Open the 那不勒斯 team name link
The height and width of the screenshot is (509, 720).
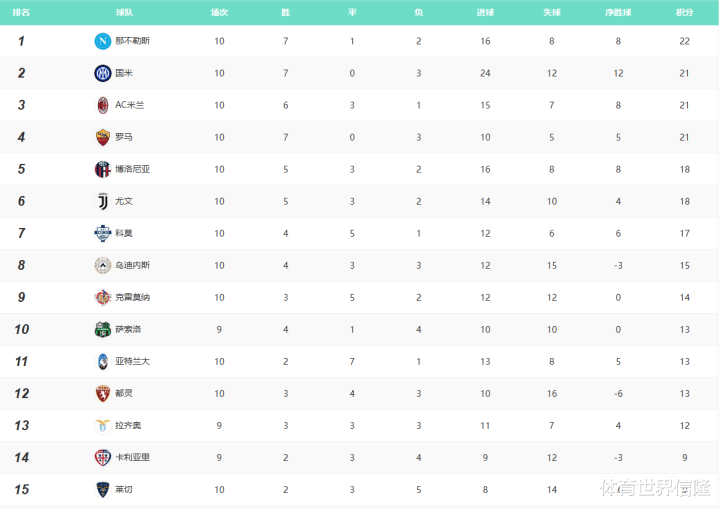coord(133,41)
